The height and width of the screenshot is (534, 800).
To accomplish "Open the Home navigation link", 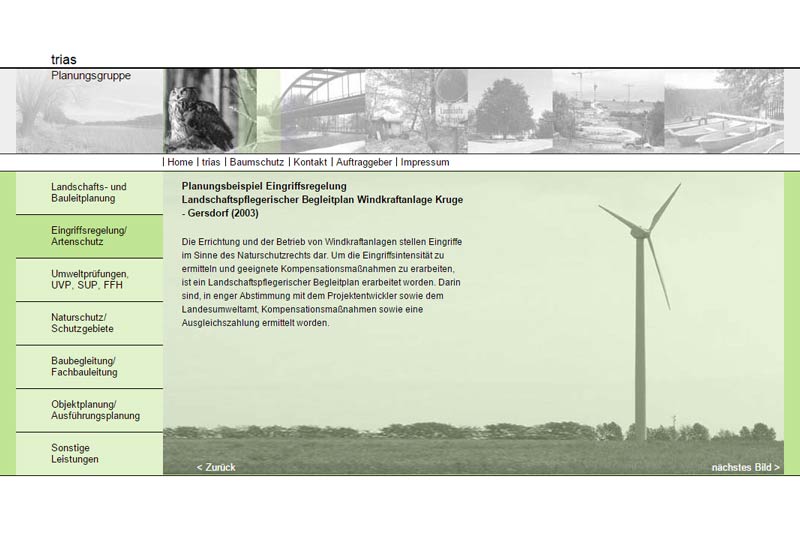I will (x=180, y=162).
